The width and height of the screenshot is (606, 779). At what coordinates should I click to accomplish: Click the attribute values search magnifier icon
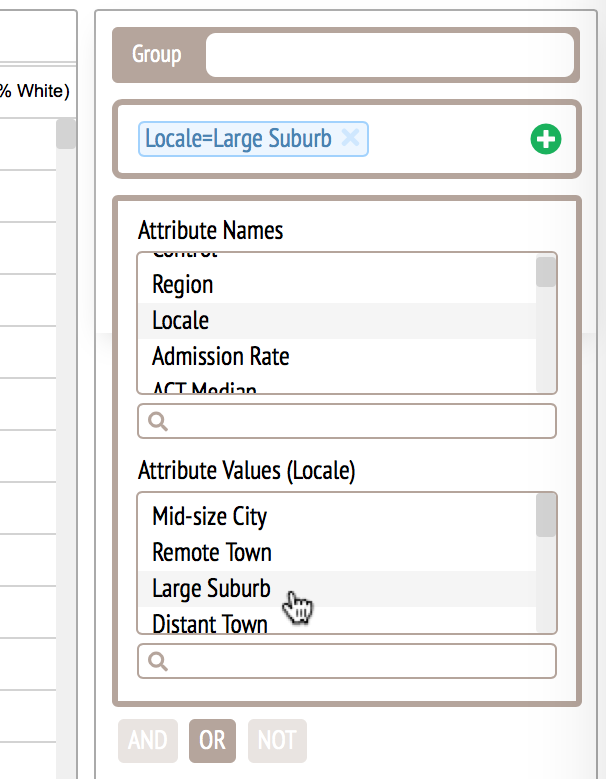157,662
